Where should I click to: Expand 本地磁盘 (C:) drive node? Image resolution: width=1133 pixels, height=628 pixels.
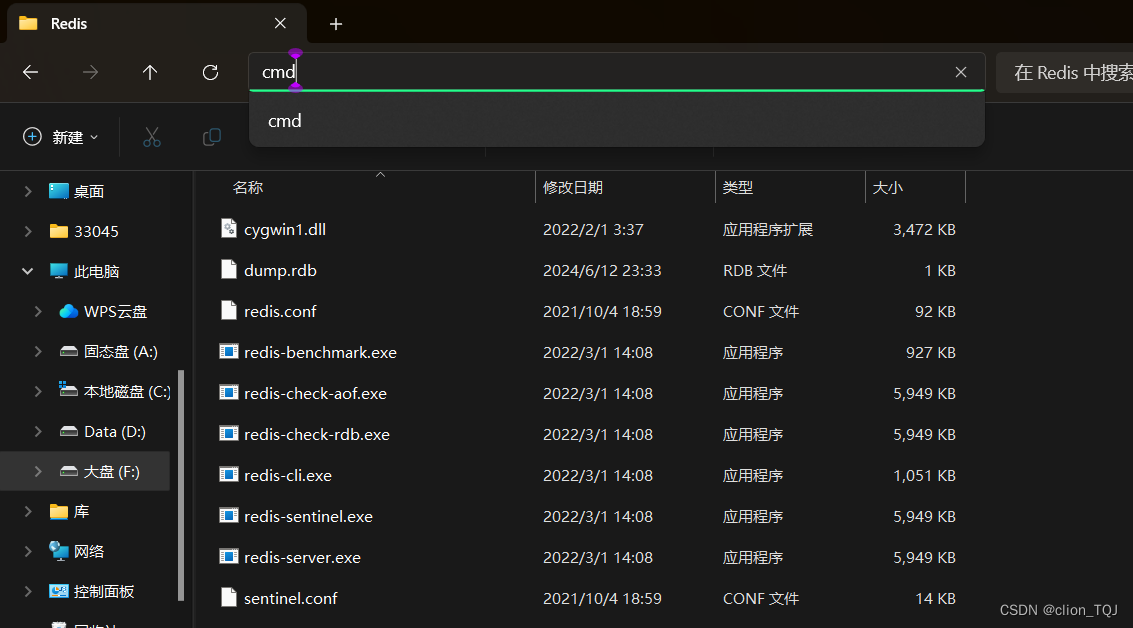click(38, 392)
